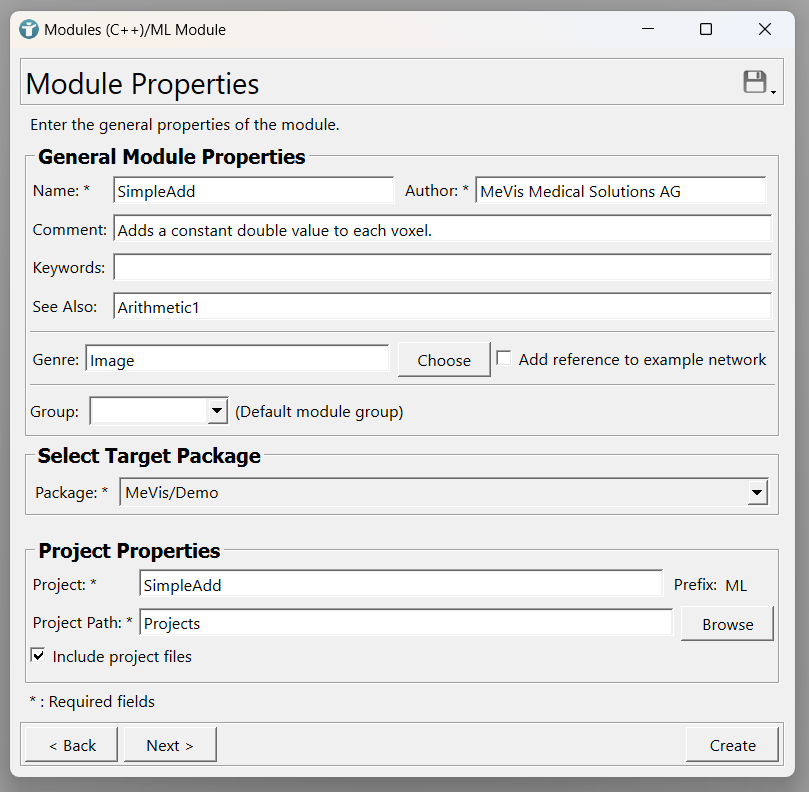Expand the Package dropdown MeVis/Demo
809x792 pixels.
click(758, 492)
